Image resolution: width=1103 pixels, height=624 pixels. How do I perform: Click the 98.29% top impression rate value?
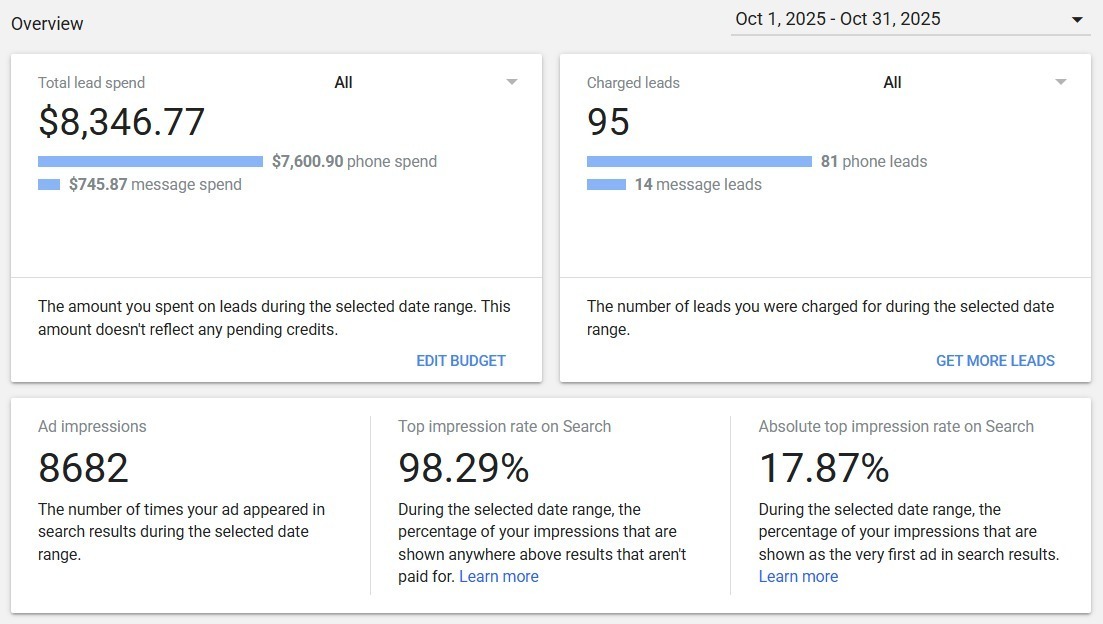click(x=464, y=468)
